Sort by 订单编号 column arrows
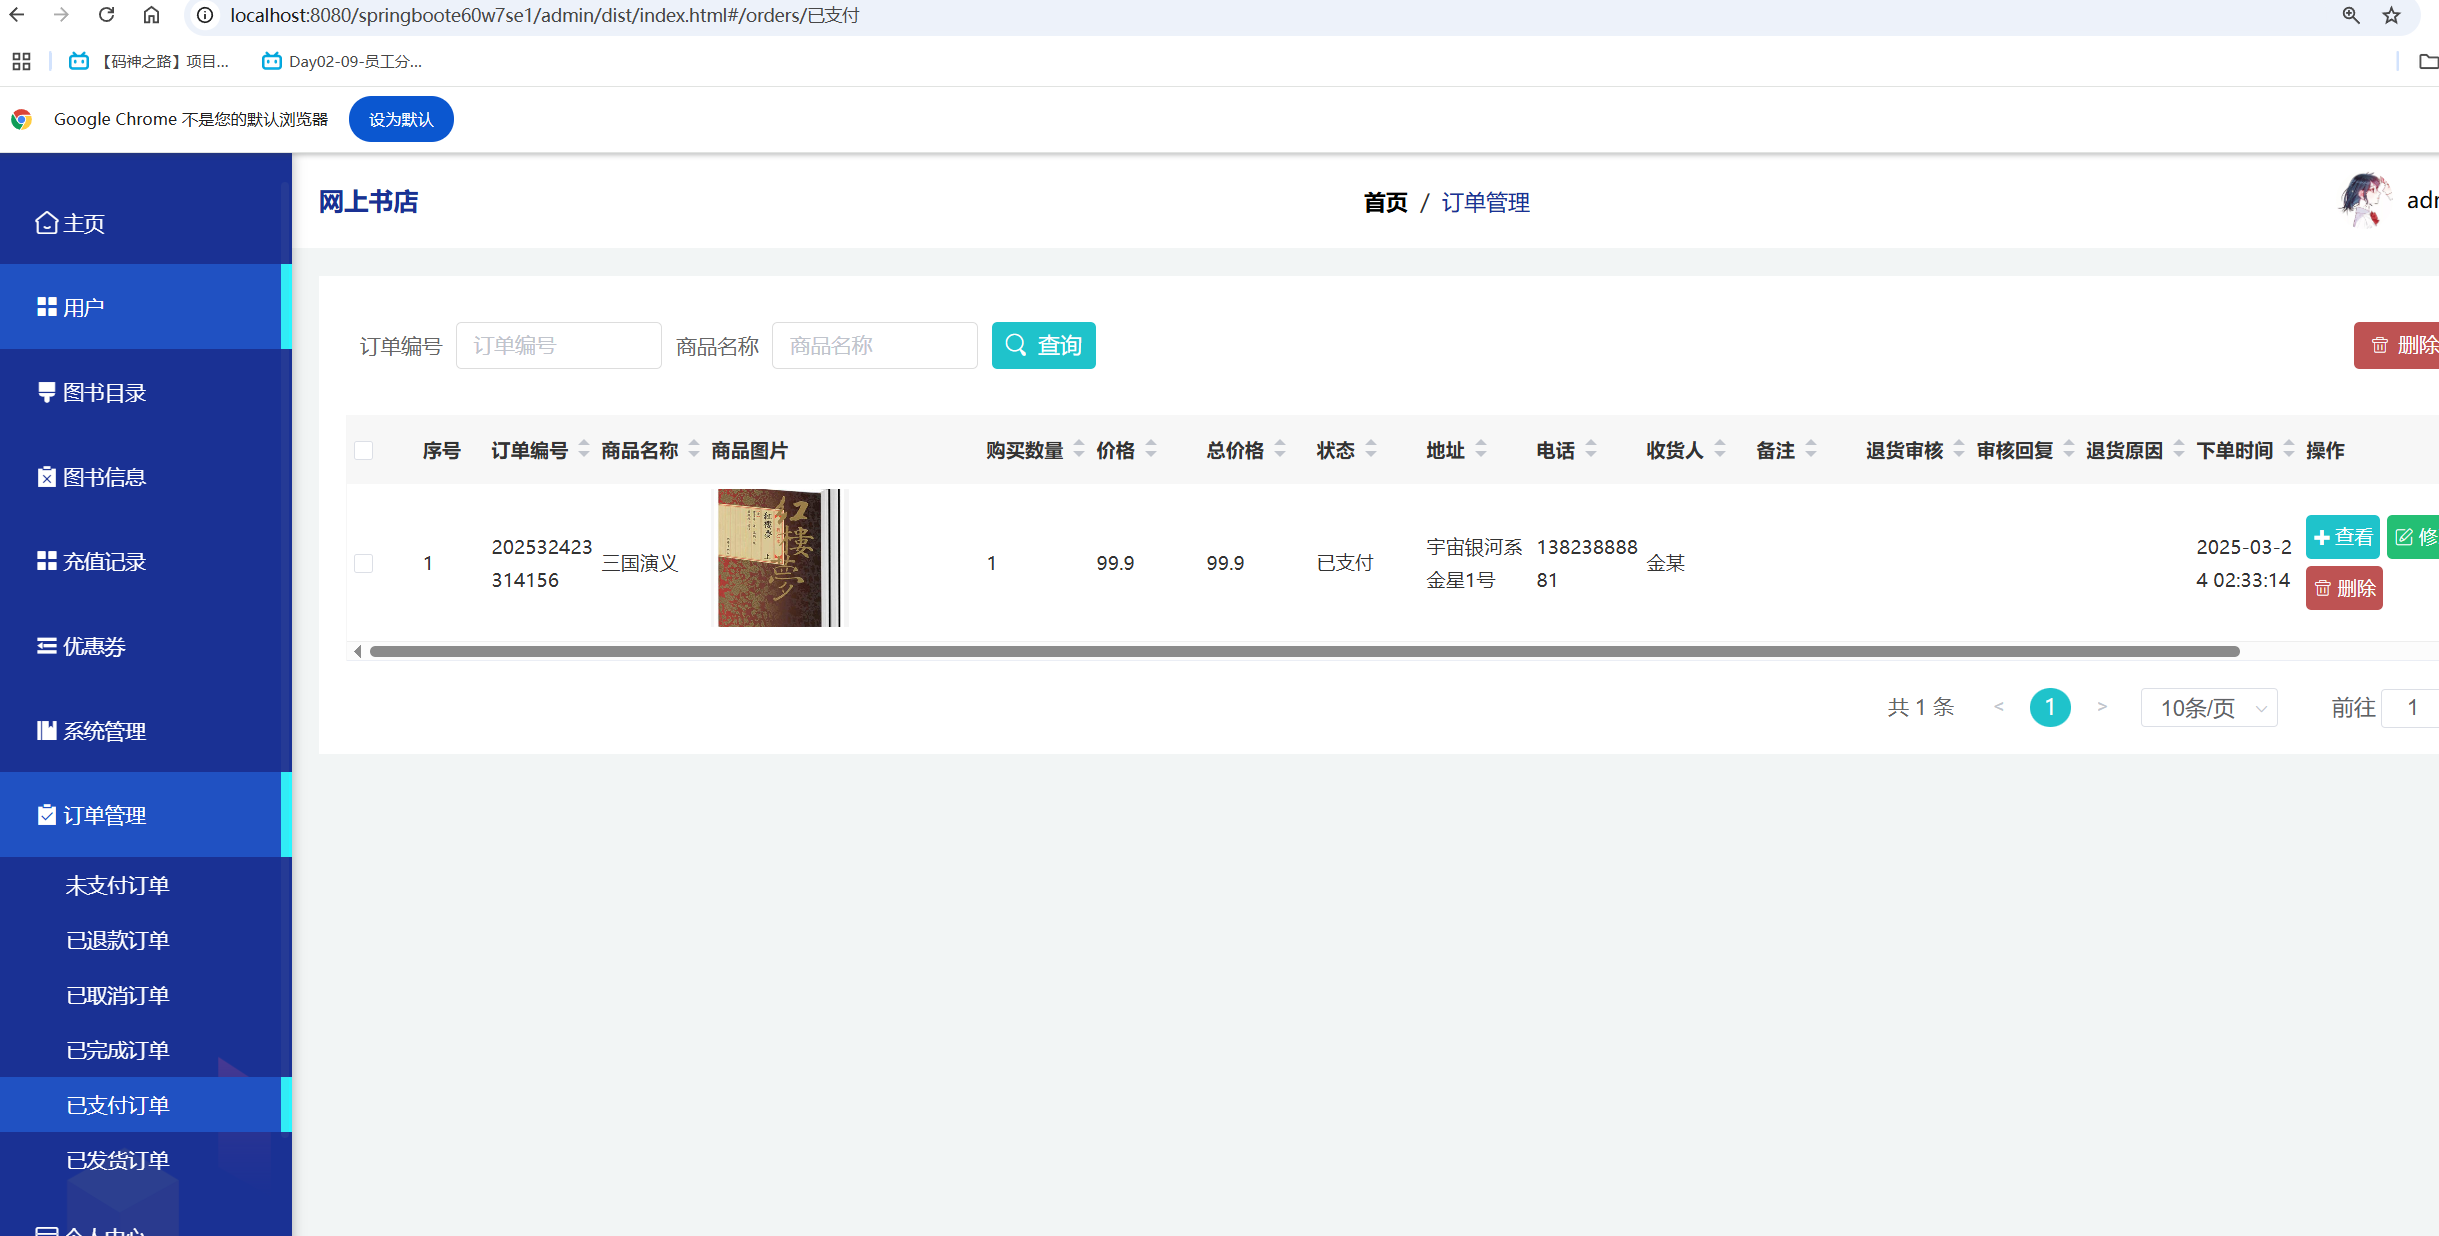2439x1236 pixels. tap(584, 450)
